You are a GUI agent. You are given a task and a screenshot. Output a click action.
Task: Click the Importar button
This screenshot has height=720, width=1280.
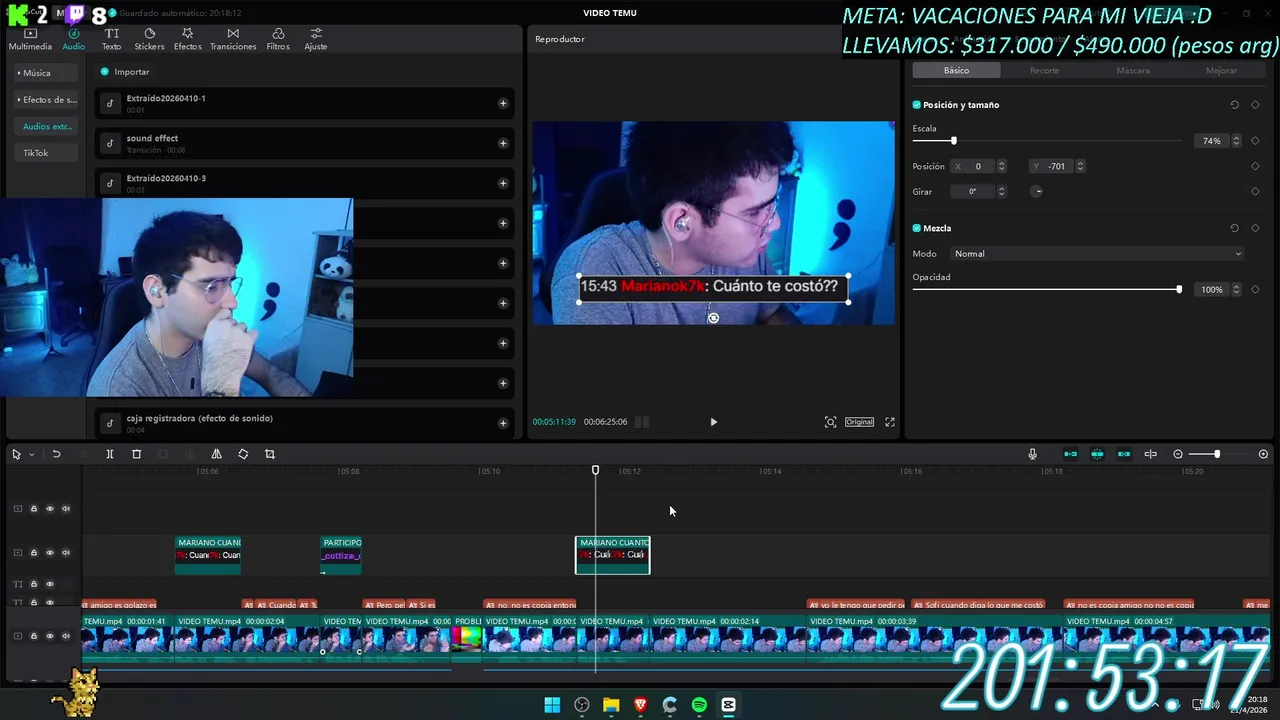coord(125,72)
